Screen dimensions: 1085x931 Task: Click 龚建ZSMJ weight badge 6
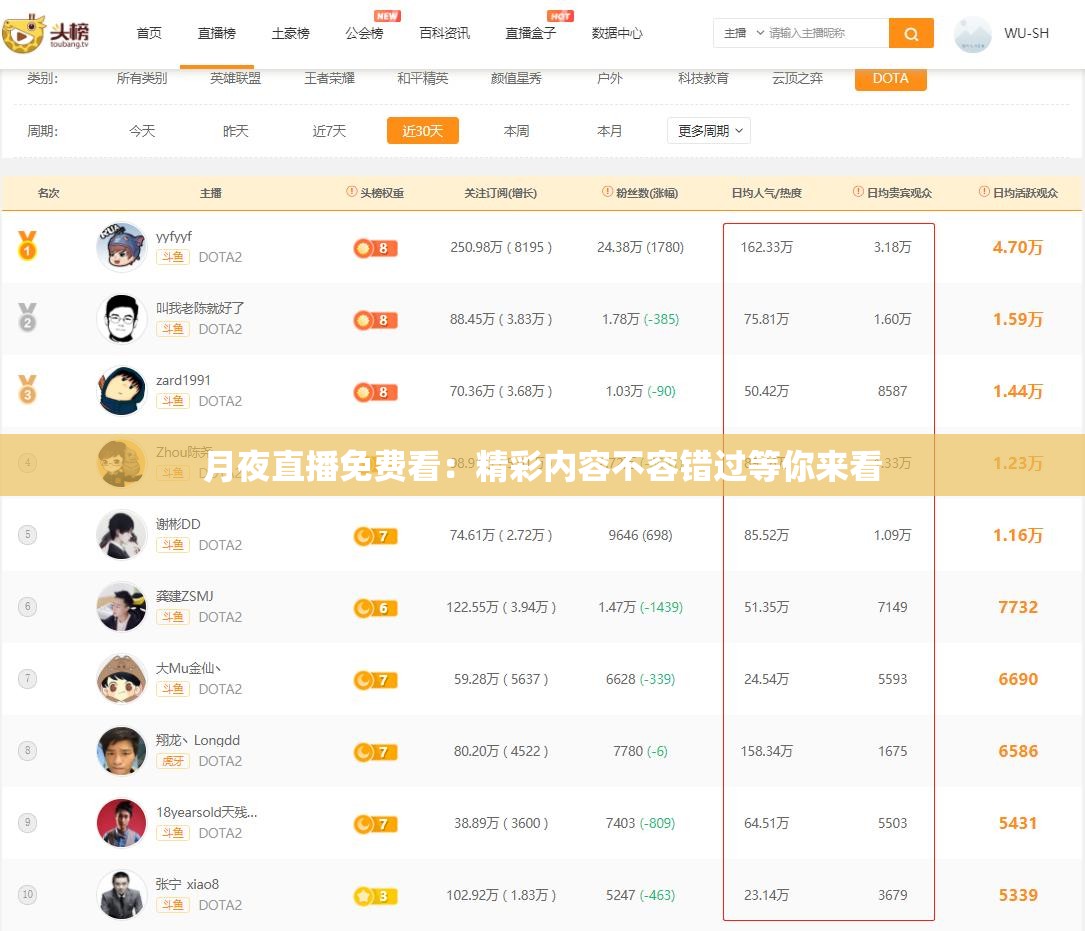(375, 608)
